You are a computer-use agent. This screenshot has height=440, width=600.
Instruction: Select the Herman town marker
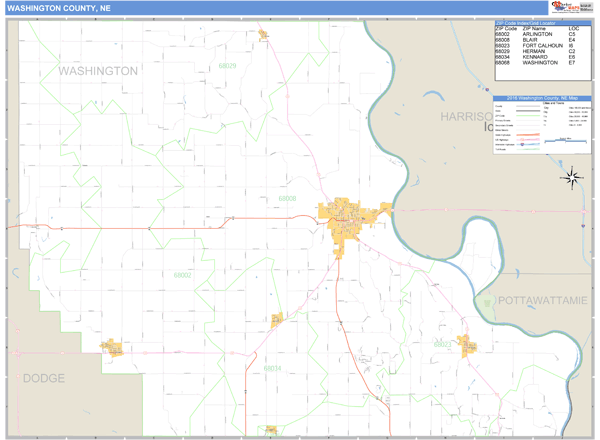(264, 35)
